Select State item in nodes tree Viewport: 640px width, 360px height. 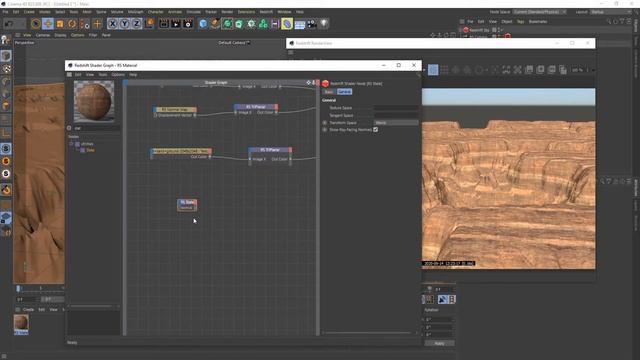pyautogui.click(x=90, y=150)
